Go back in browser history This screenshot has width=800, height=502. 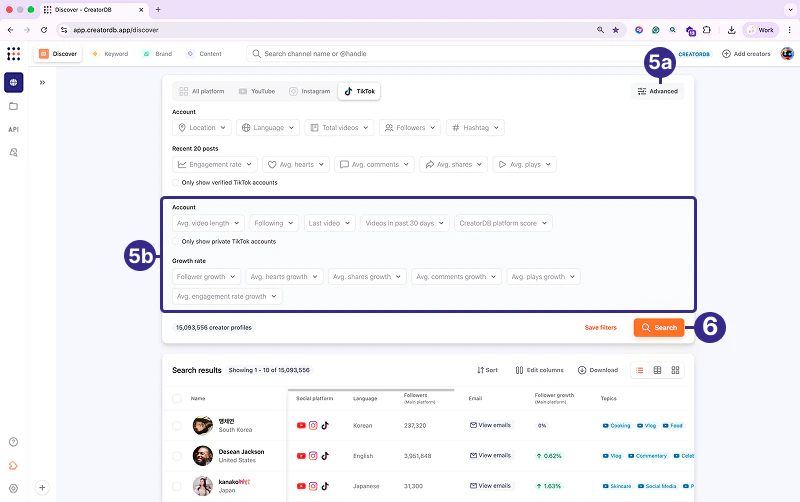pos(11,30)
